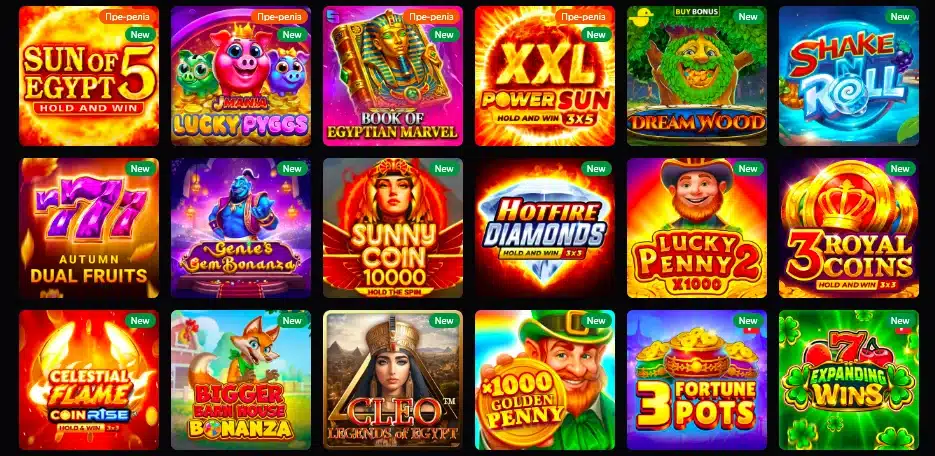The height and width of the screenshot is (456, 935).
Task: Click the New badge on Shake N Roll
Action: pyautogui.click(x=900, y=17)
